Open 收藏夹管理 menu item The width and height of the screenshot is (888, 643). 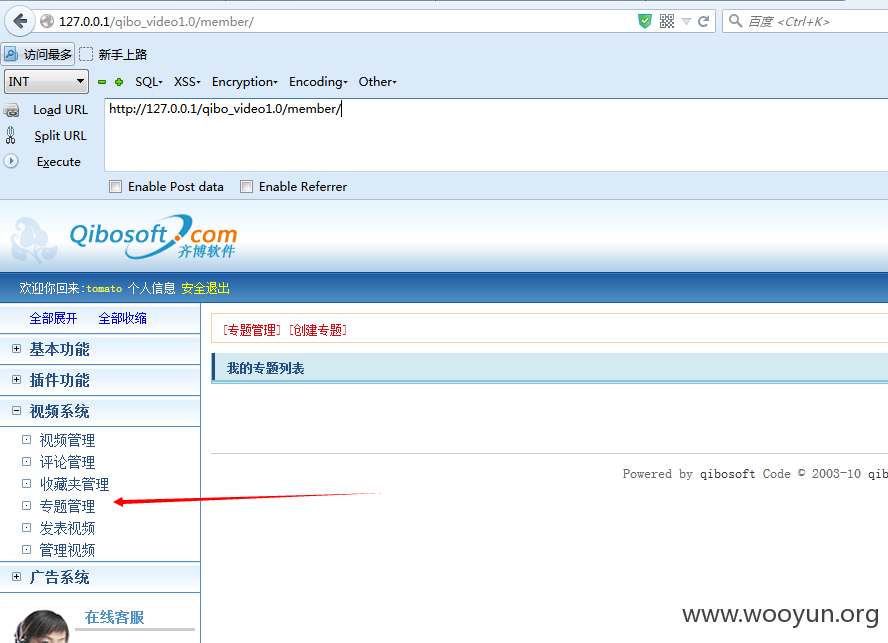(x=74, y=484)
